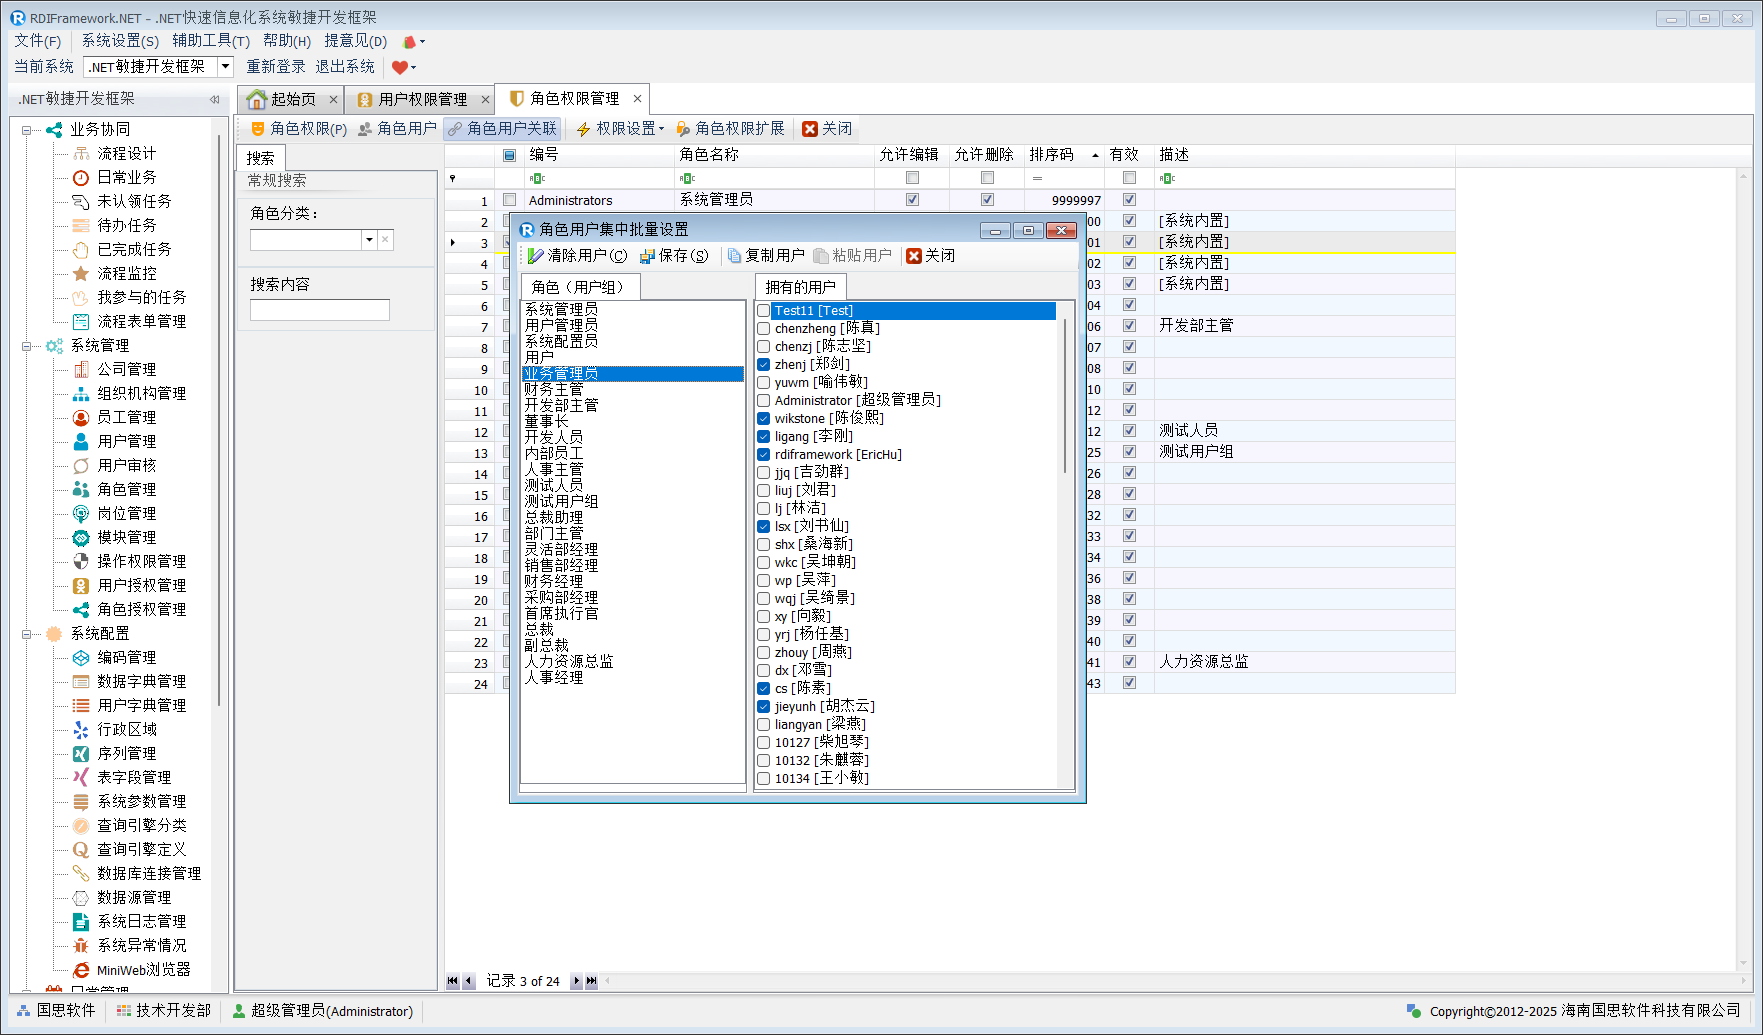
Task: Select 财务主管 in the role list
Action: [x=554, y=389]
